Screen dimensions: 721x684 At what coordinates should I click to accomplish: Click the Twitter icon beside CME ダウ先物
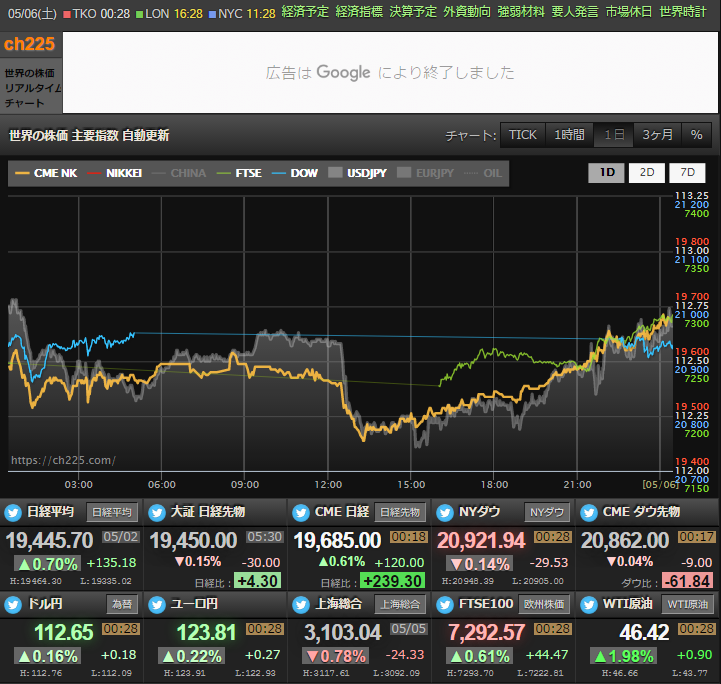(589, 513)
